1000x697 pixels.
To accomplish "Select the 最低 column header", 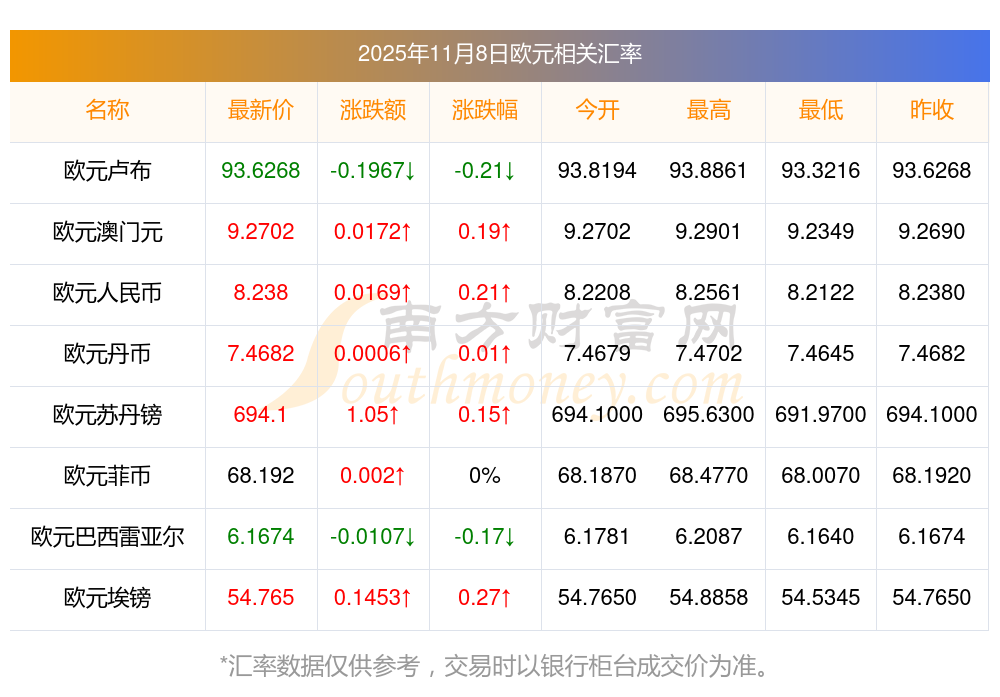I will pos(821,110).
